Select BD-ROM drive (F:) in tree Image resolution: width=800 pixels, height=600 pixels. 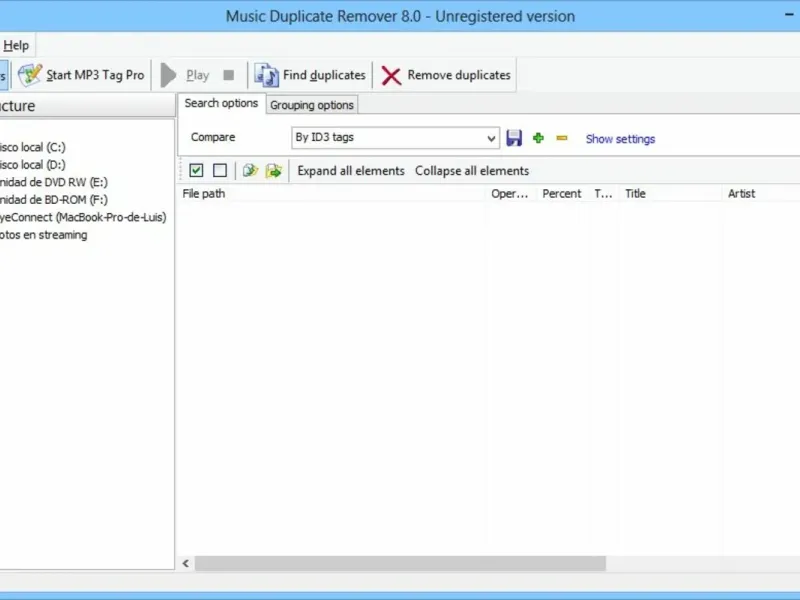point(54,199)
